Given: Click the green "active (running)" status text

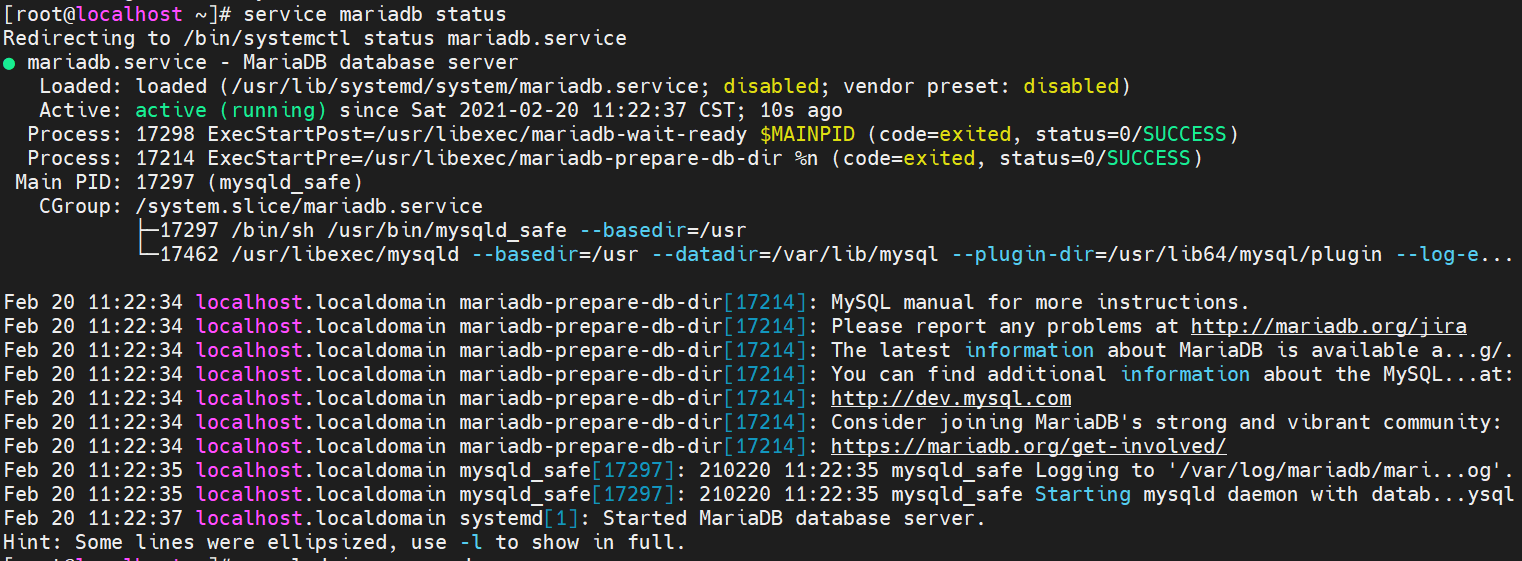Looking at the screenshot, I should [x=231, y=110].
